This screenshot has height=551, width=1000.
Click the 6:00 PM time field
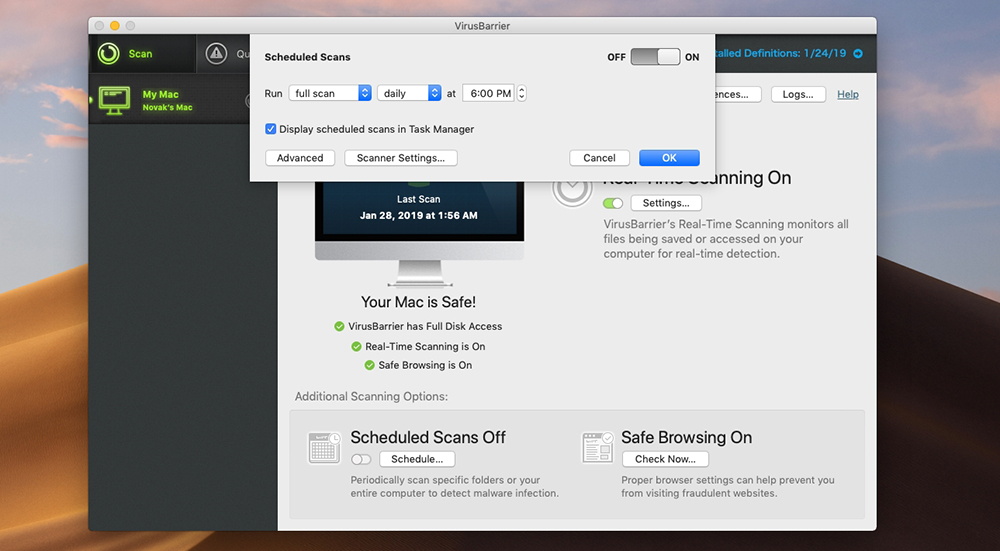489,93
